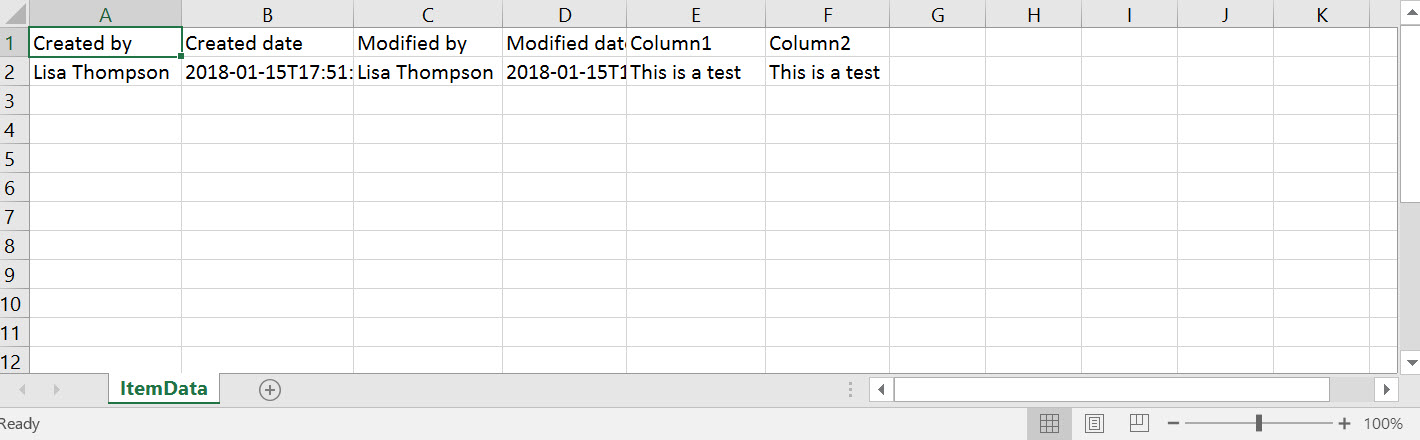
Task: Click the 100% zoom level
Action: (1383, 424)
